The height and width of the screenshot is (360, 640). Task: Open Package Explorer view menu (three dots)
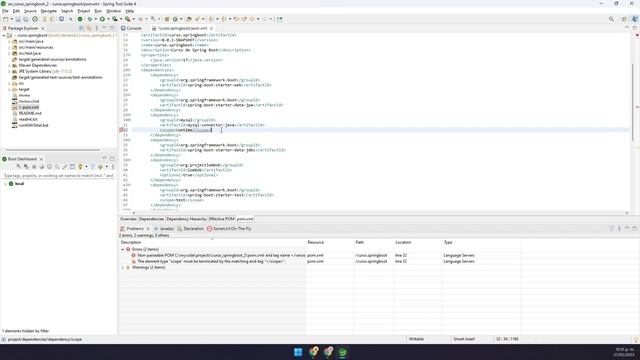point(97,28)
